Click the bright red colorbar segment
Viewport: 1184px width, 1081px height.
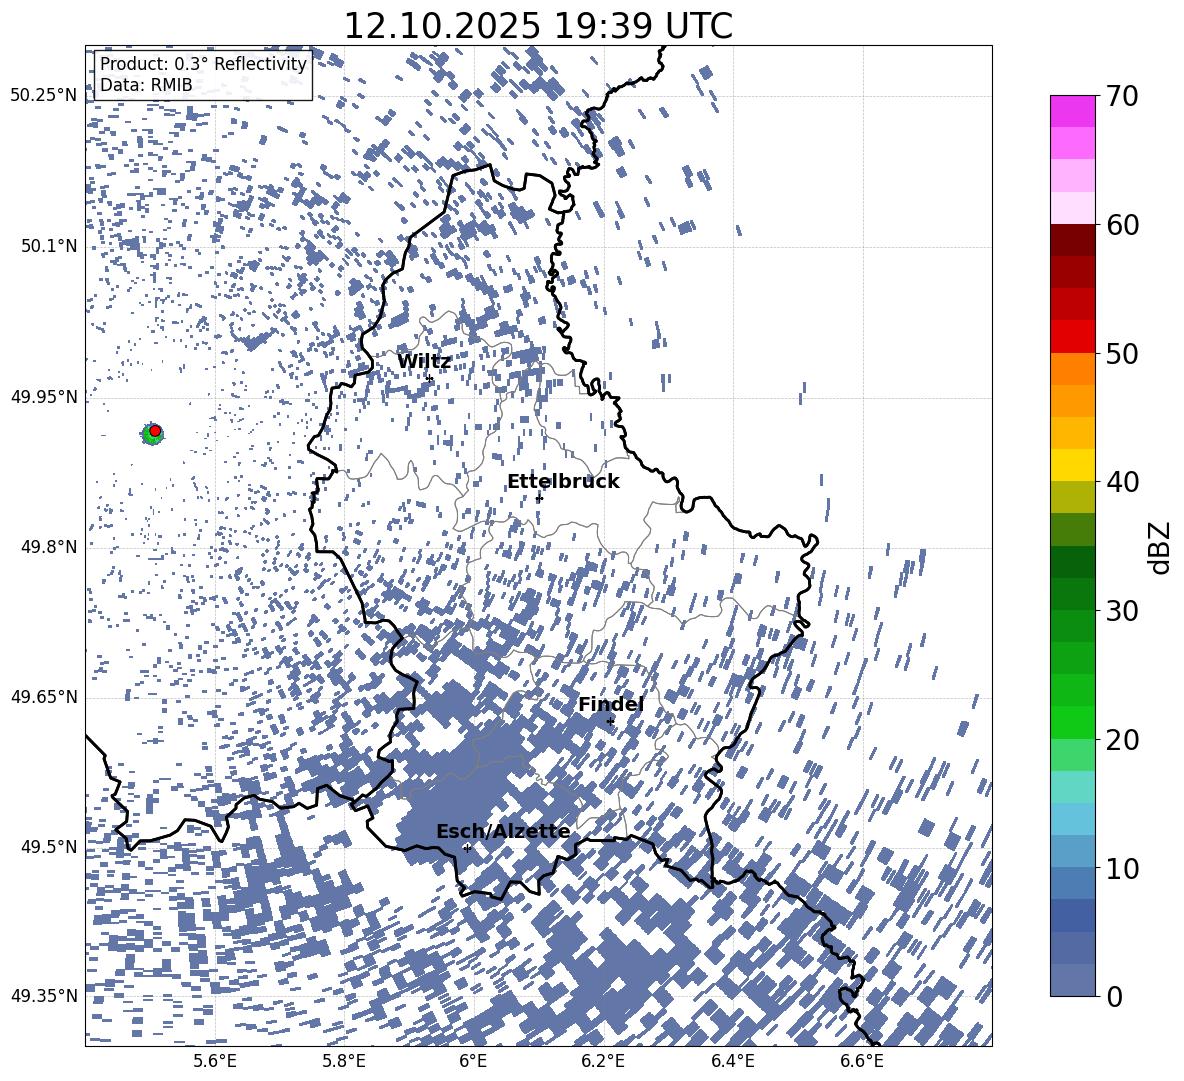(1072, 337)
